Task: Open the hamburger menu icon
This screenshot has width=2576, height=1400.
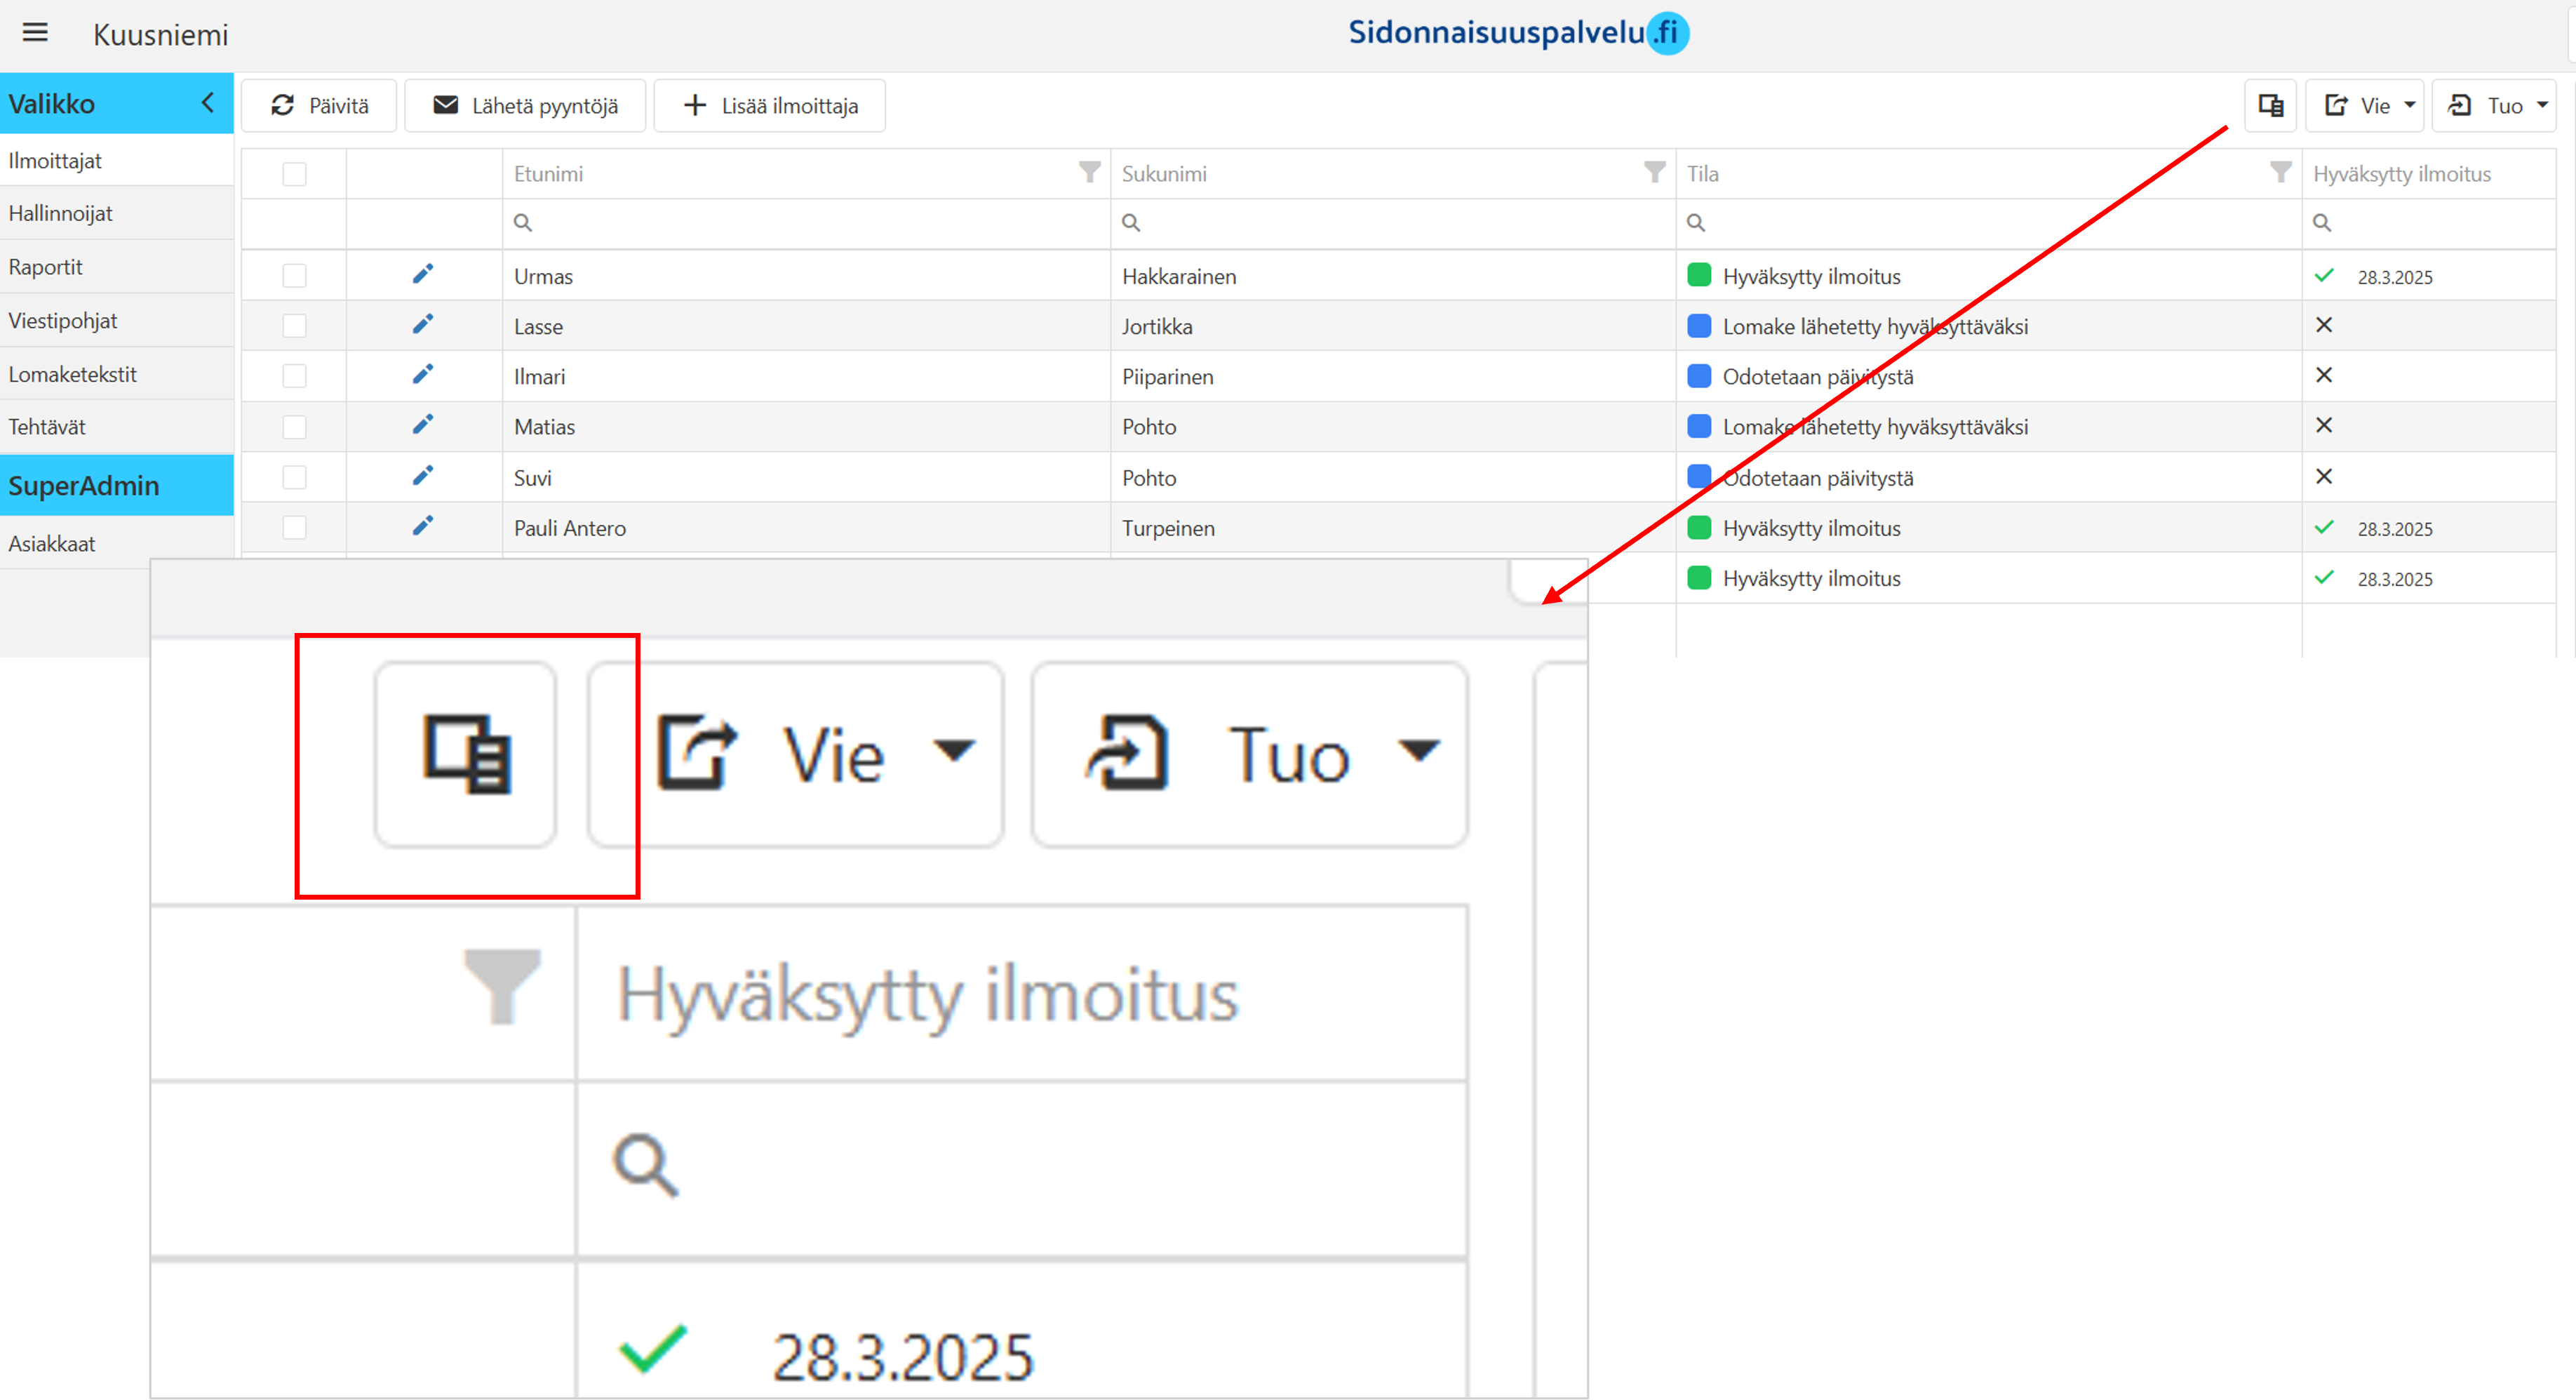Action: [x=35, y=33]
